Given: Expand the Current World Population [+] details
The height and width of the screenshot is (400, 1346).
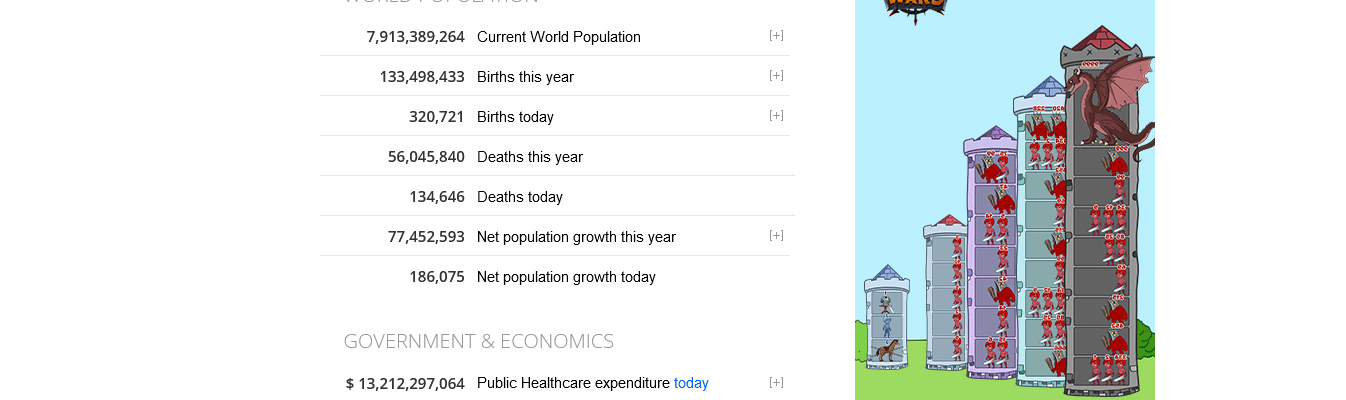Looking at the screenshot, I should pyautogui.click(x=776, y=36).
